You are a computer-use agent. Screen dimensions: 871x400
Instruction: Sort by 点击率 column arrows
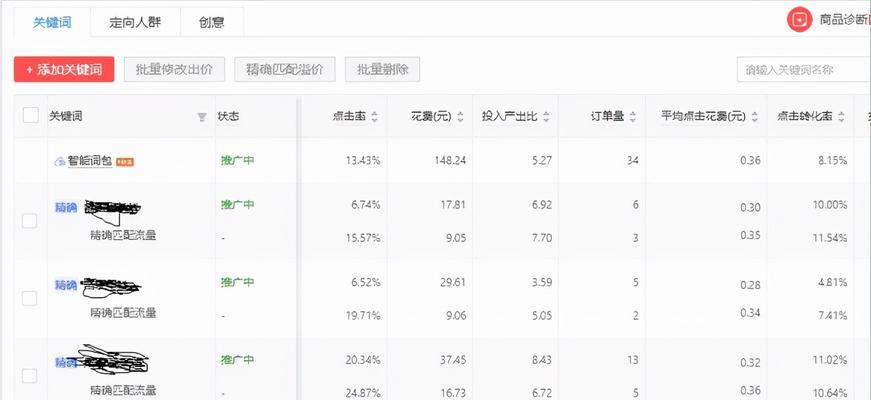[x=374, y=117]
